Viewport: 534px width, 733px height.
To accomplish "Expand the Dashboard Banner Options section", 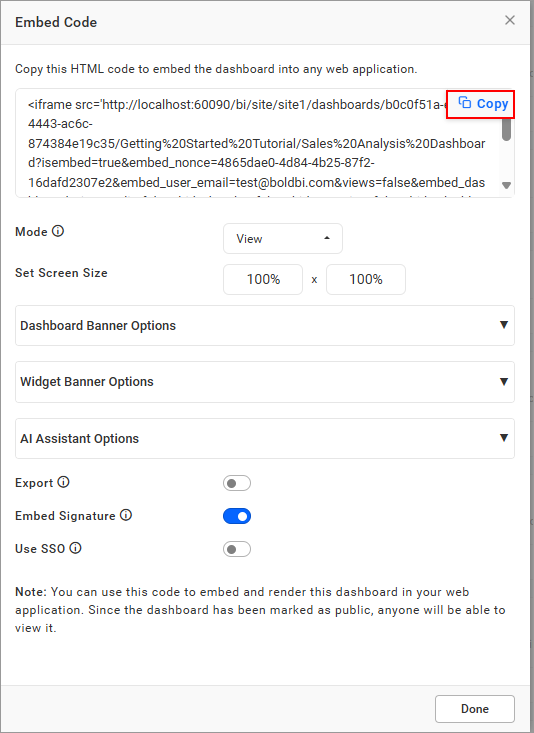I will [265, 325].
